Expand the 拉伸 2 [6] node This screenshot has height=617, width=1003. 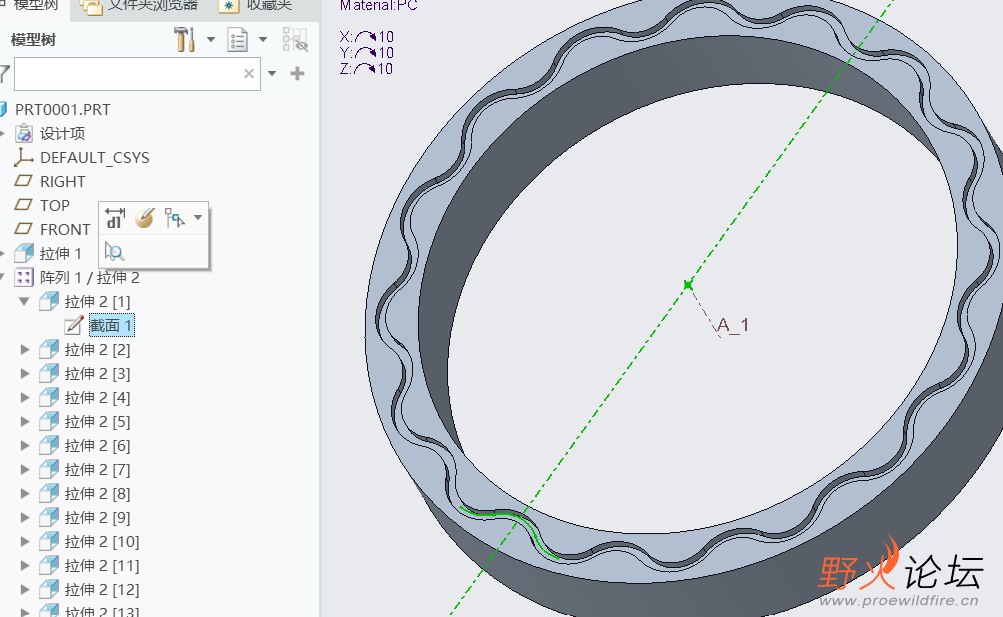click(24, 446)
